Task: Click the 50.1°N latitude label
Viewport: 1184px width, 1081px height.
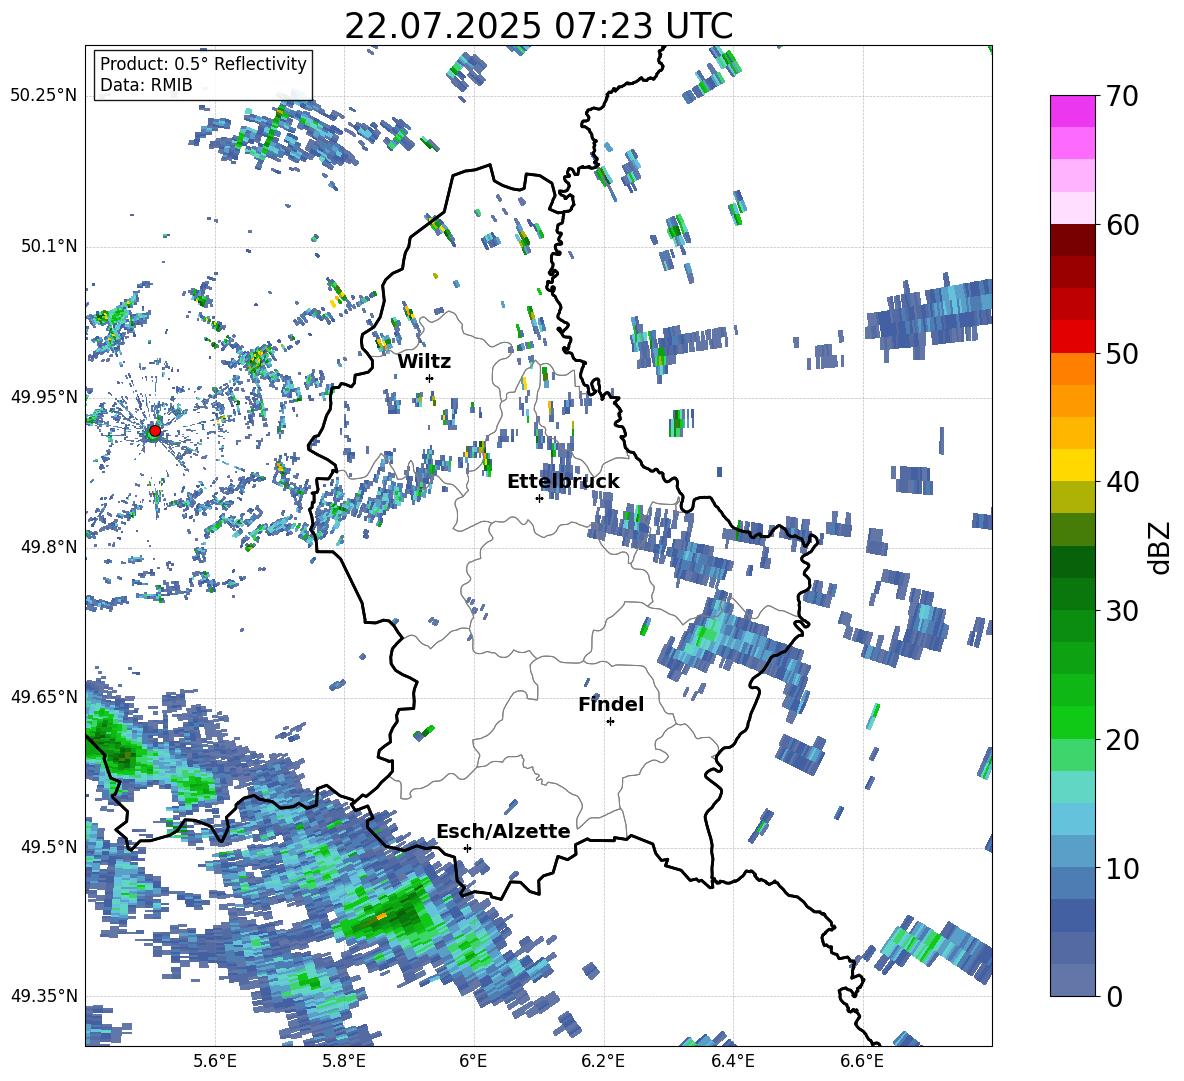Action: coord(48,247)
